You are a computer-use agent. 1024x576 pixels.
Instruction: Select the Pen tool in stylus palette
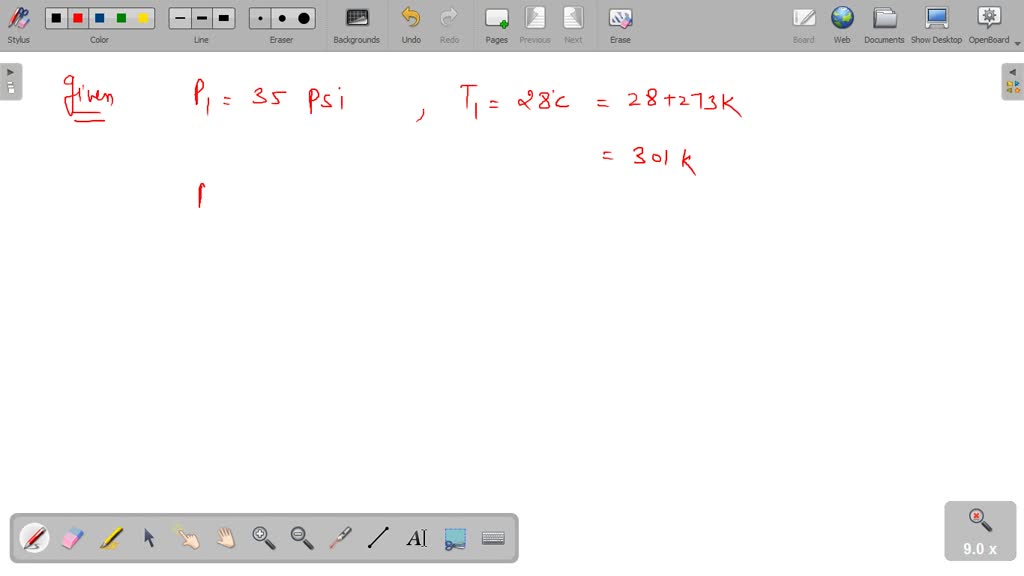(34, 538)
